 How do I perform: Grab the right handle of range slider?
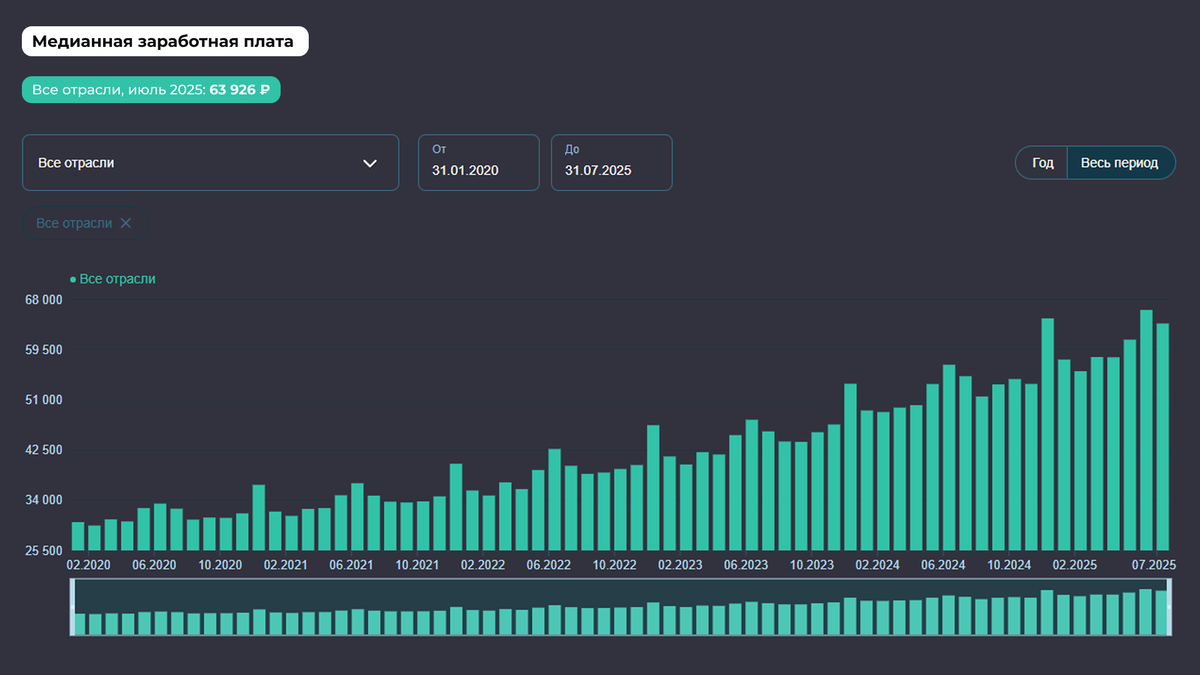1170,608
